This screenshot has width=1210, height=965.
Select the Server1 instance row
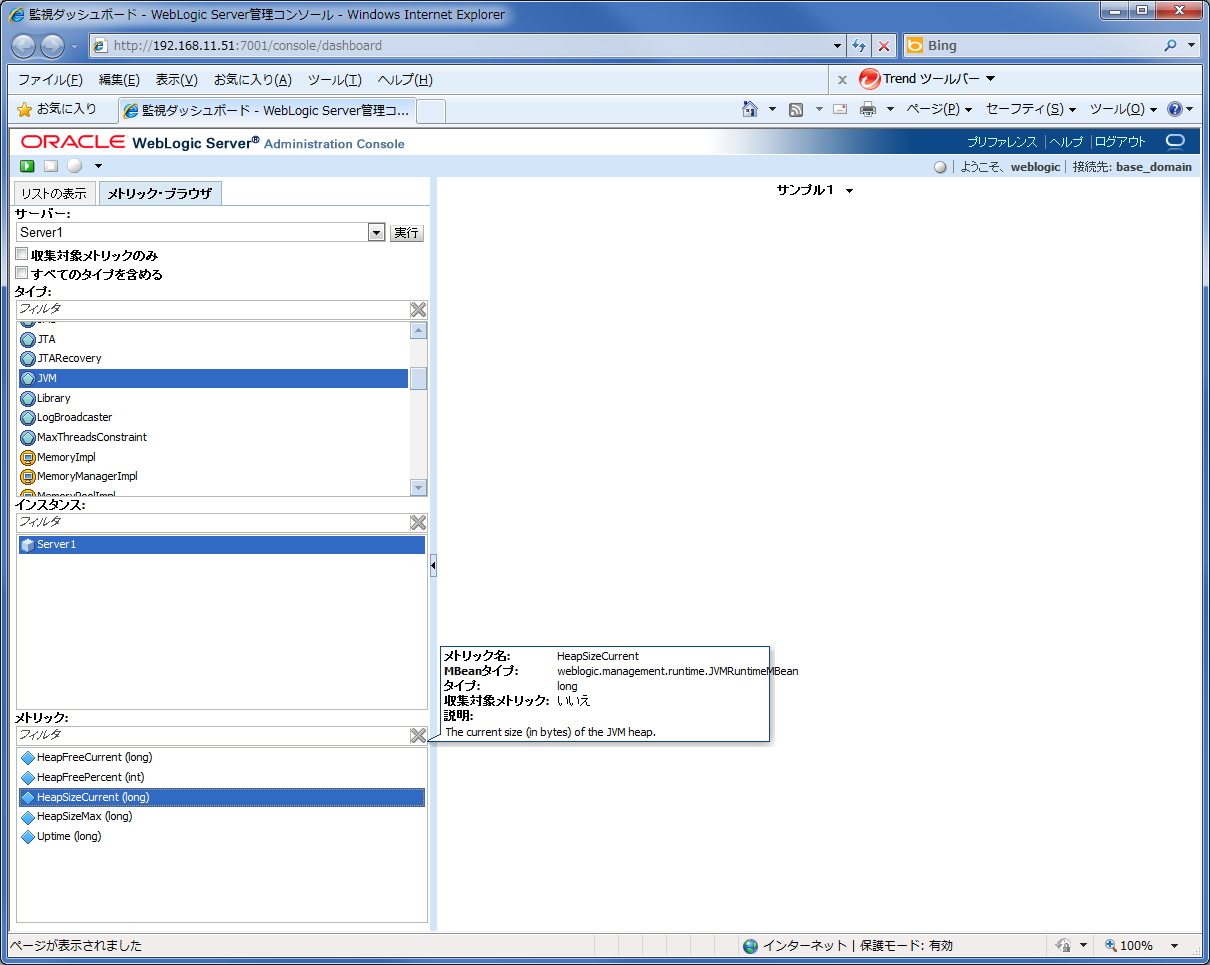[x=221, y=545]
